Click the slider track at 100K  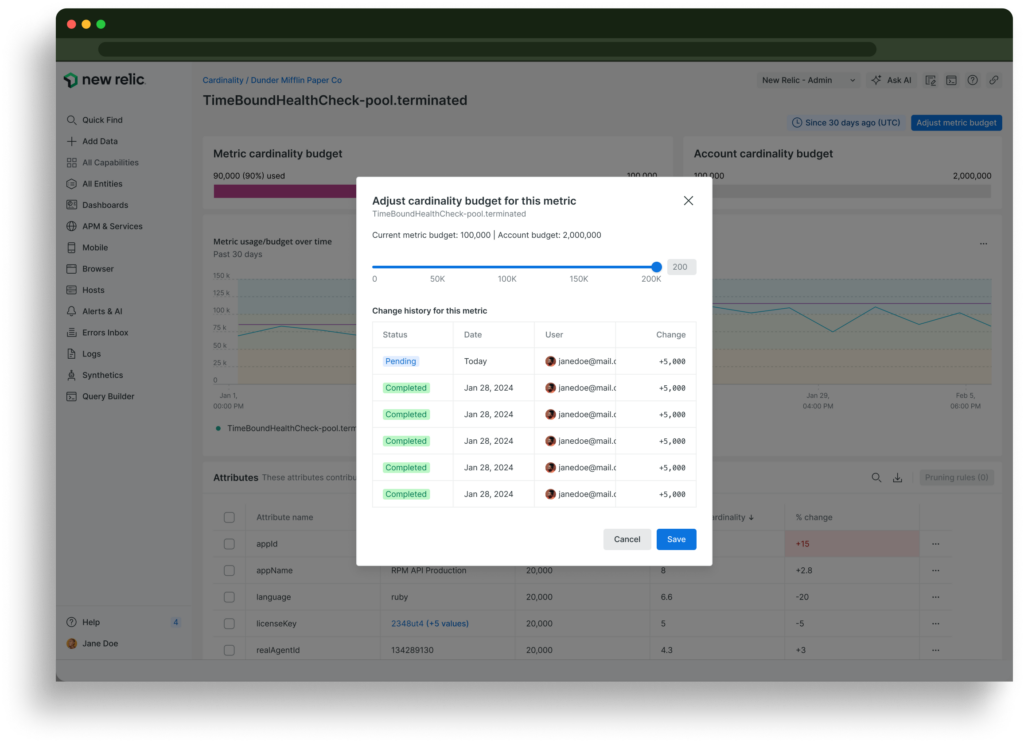(x=507, y=267)
